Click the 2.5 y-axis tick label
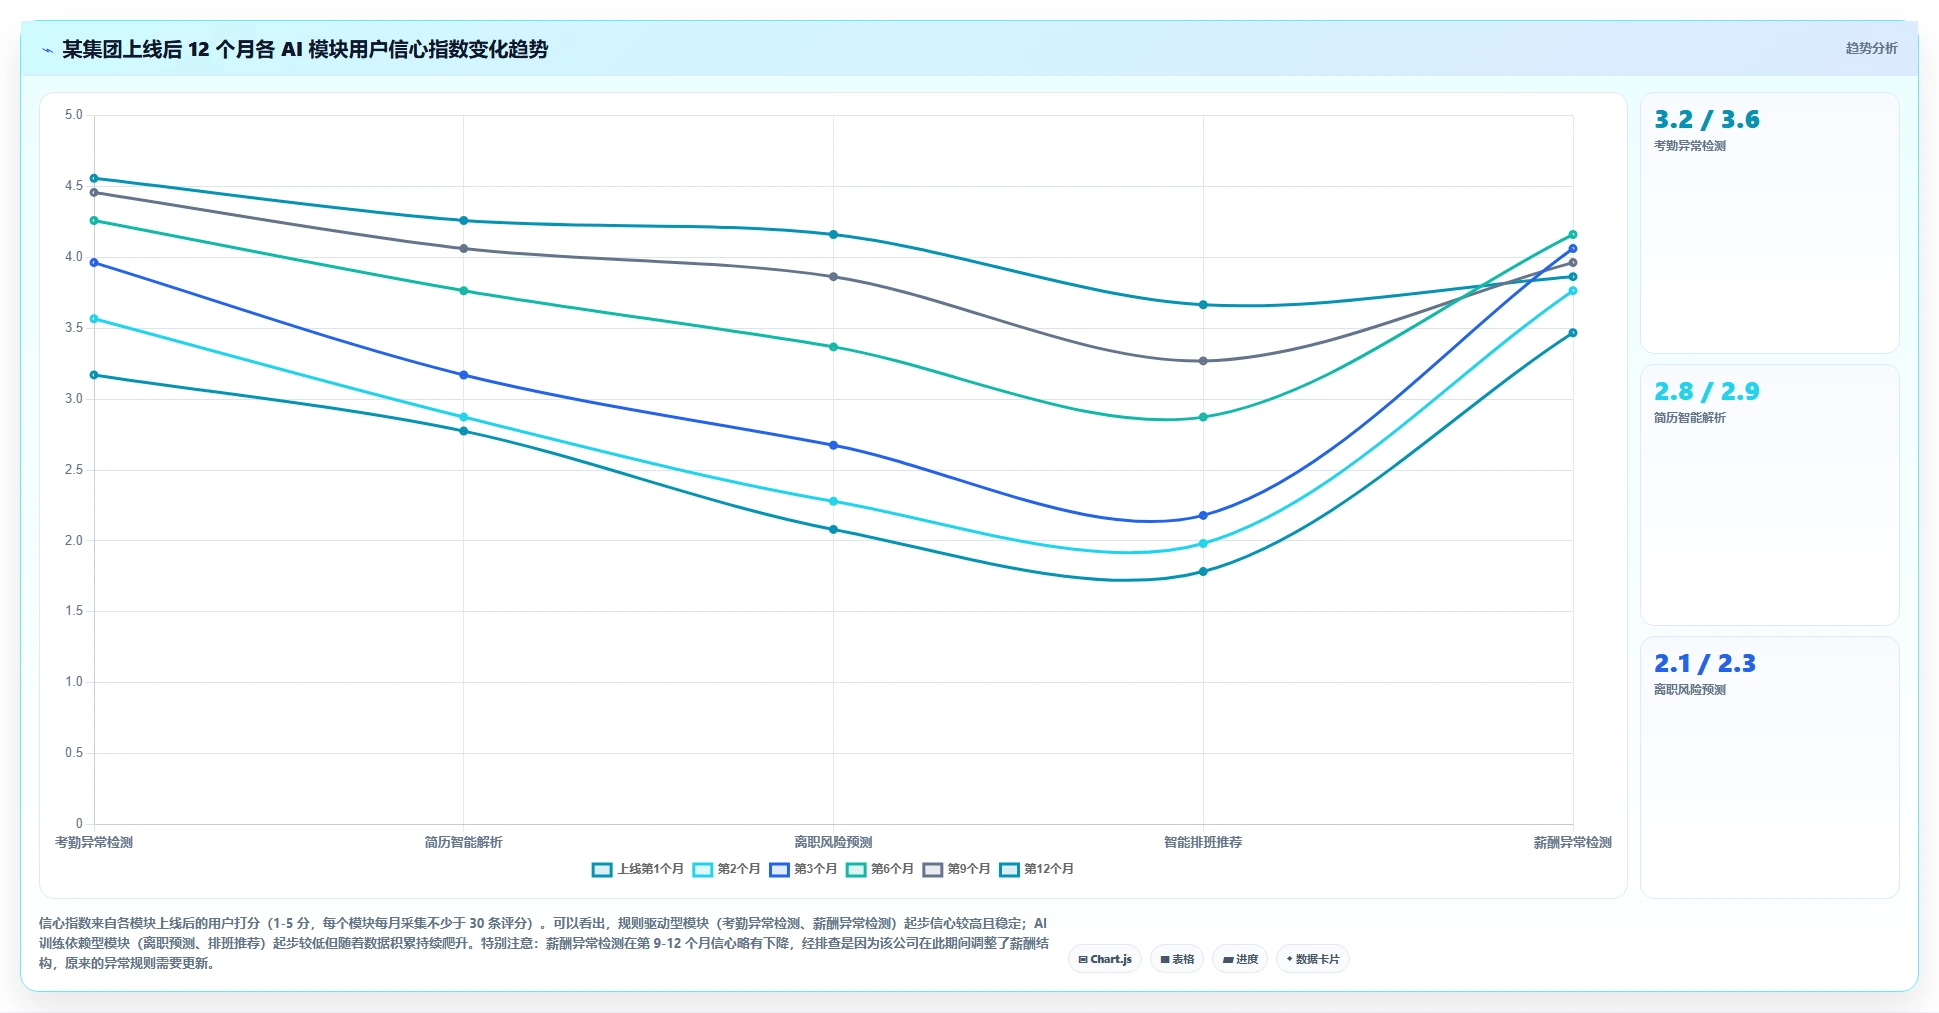This screenshot has width=1939, height=1013. (x=74, y=470)
